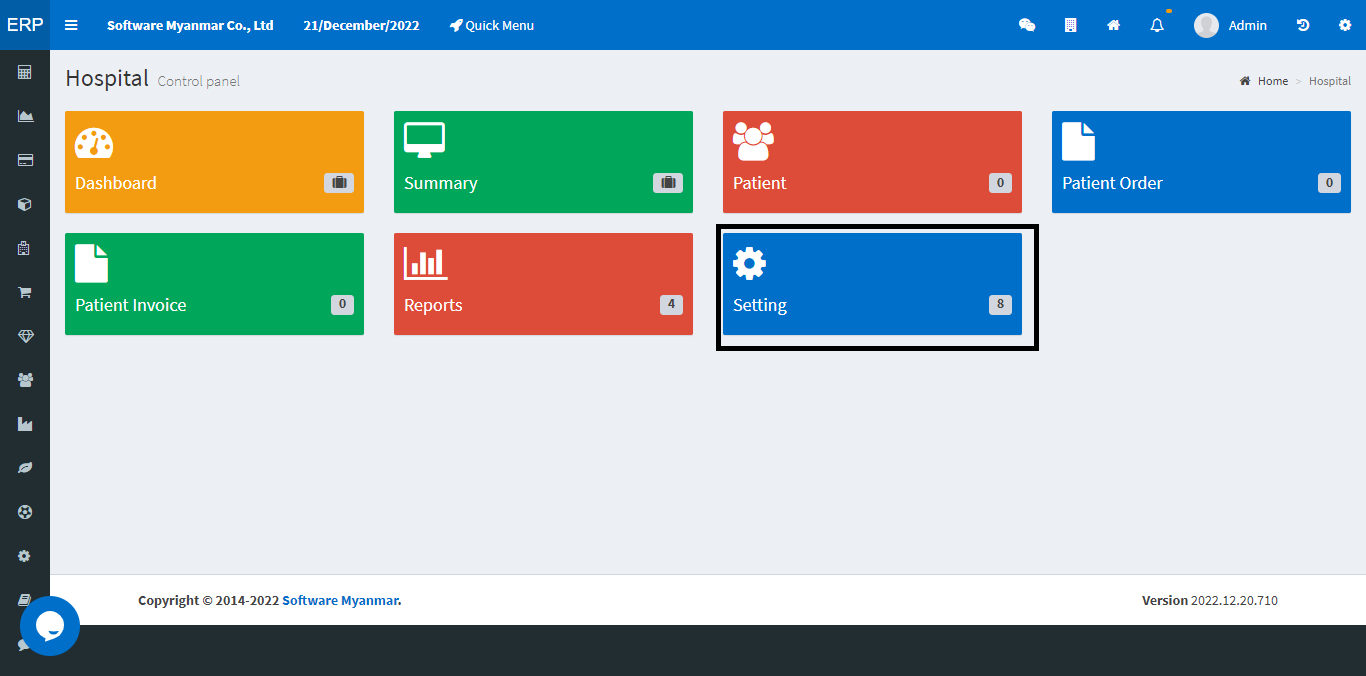This screenshot has height=676, width=1366.
Task: Open the Summary tile
Action: pos(543,162)
